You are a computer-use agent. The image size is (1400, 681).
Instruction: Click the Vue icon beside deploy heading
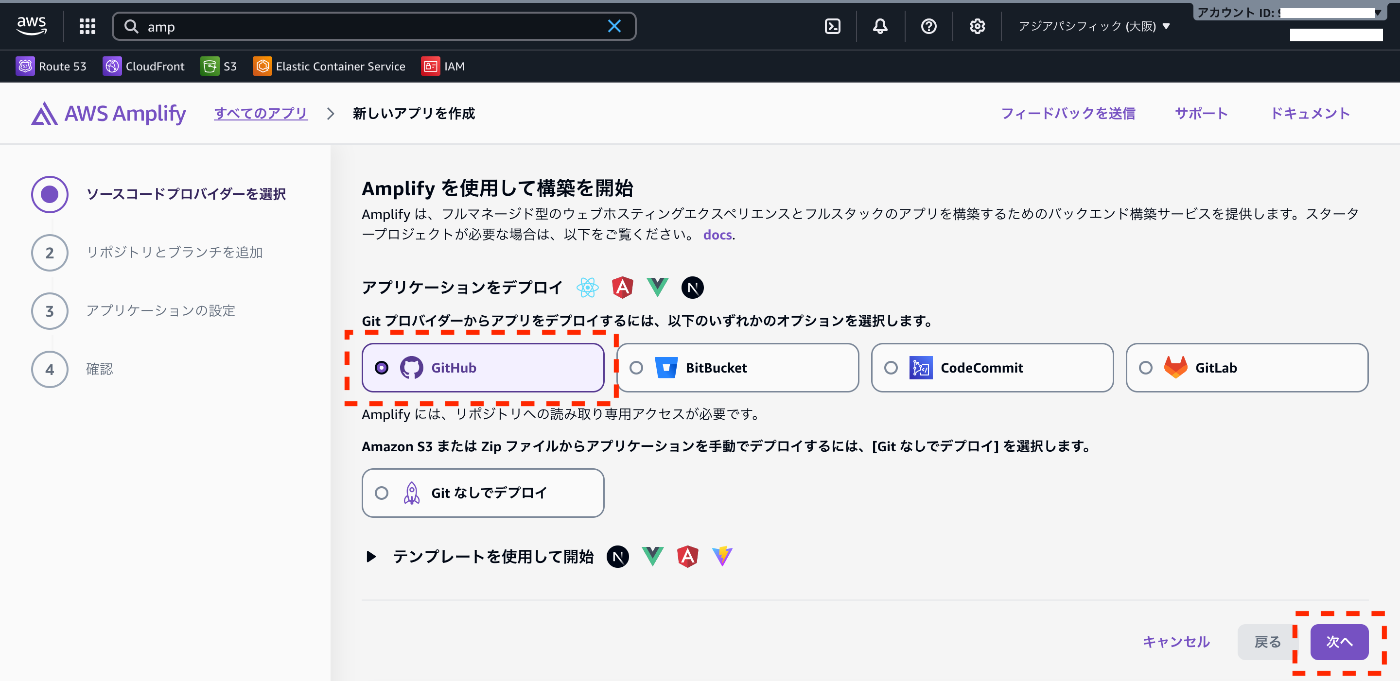point(657,288)
